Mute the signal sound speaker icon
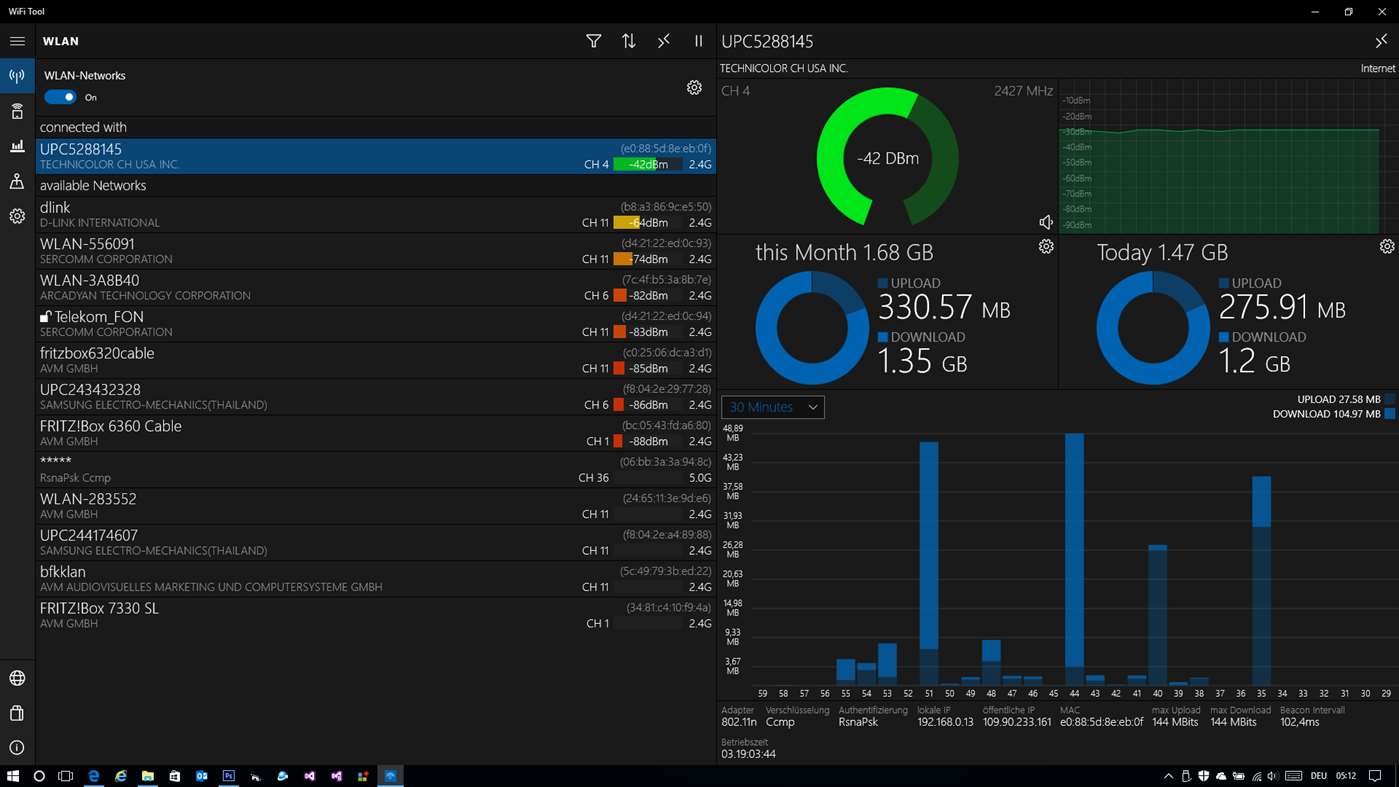1399x787 pixels. [x=1046, y=222]
